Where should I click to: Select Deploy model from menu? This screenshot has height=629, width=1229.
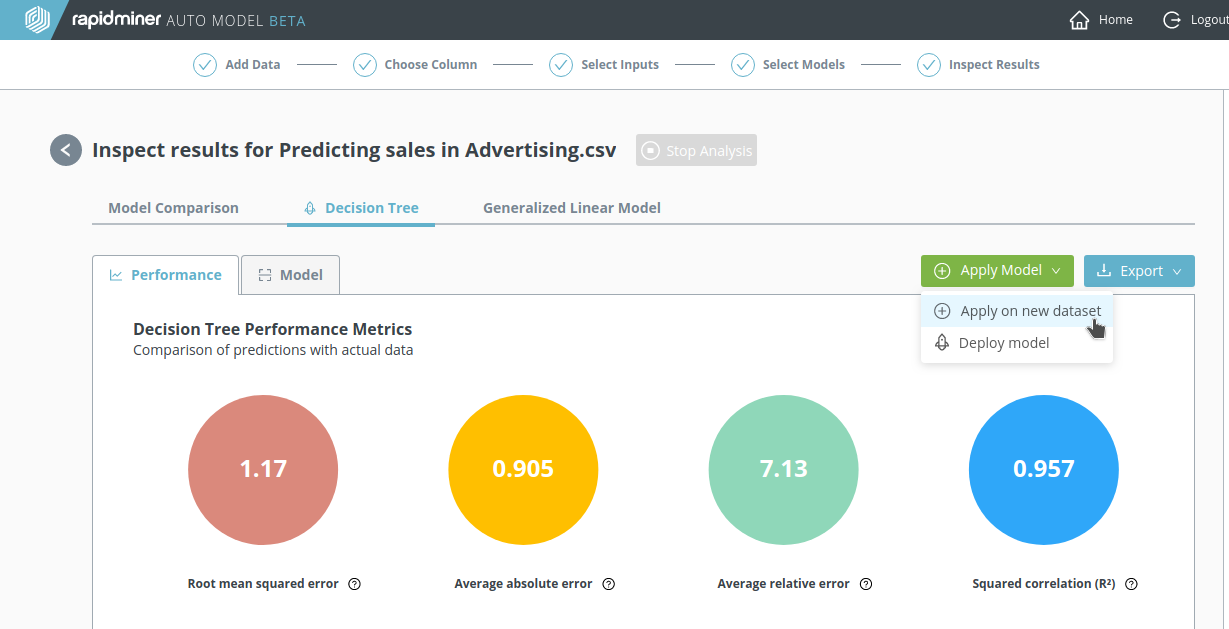(x=1003, y=343)
